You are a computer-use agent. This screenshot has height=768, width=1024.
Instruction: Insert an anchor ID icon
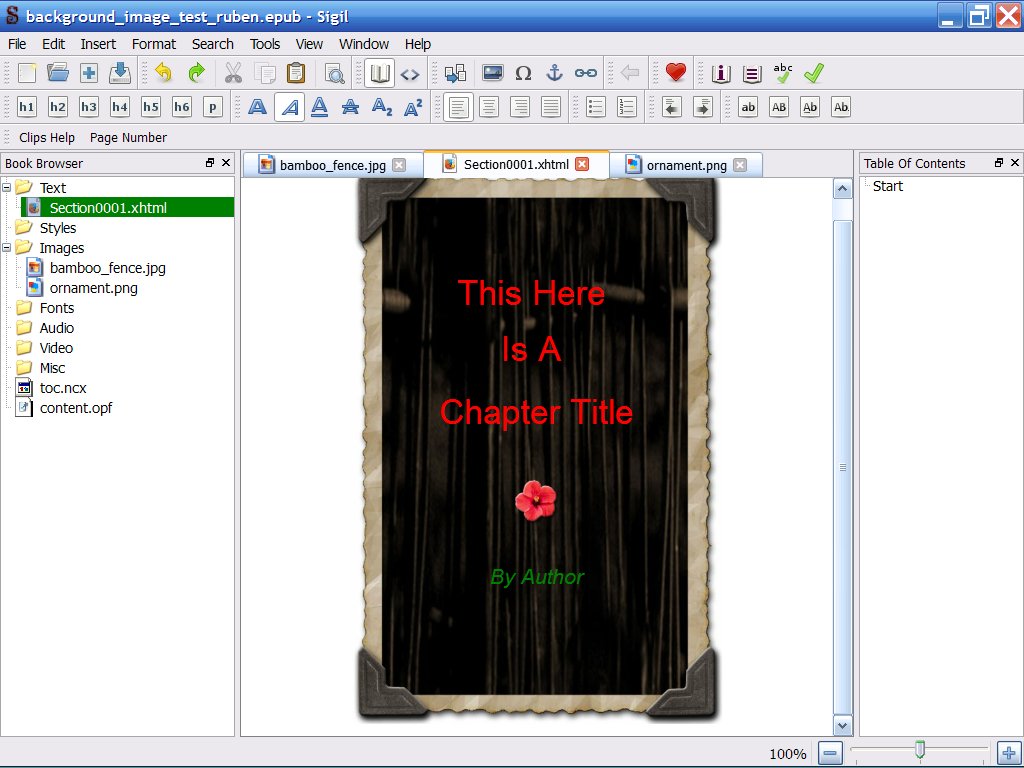click(x=554, y=73)
